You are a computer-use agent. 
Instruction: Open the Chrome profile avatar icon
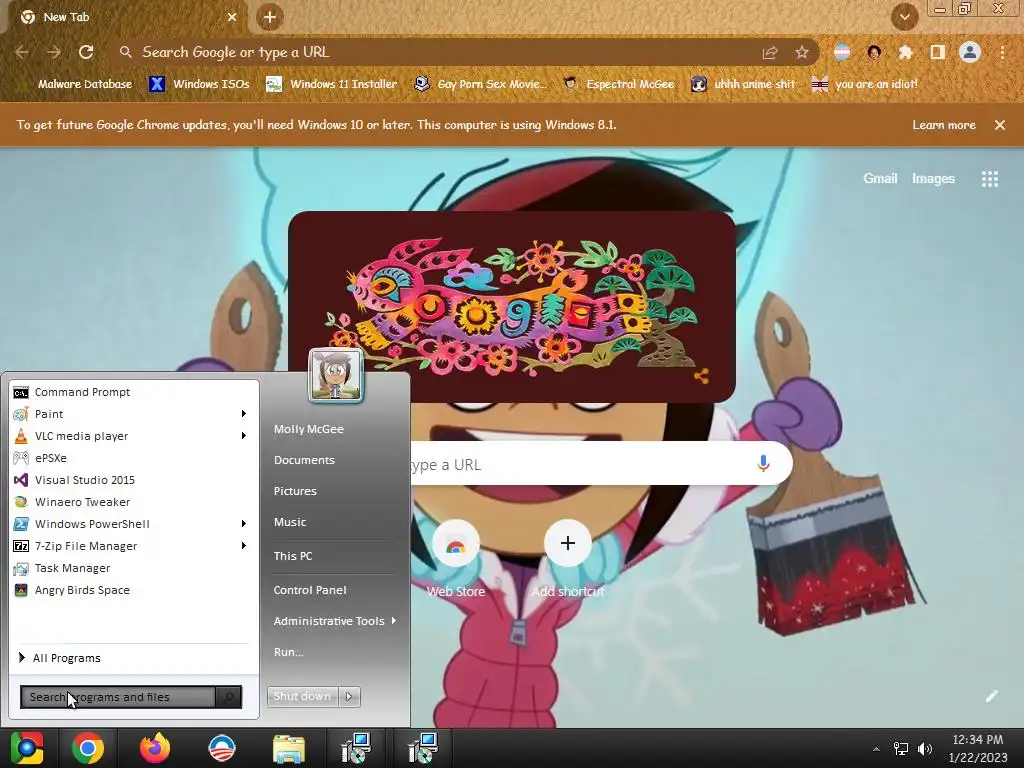[970, 52]
